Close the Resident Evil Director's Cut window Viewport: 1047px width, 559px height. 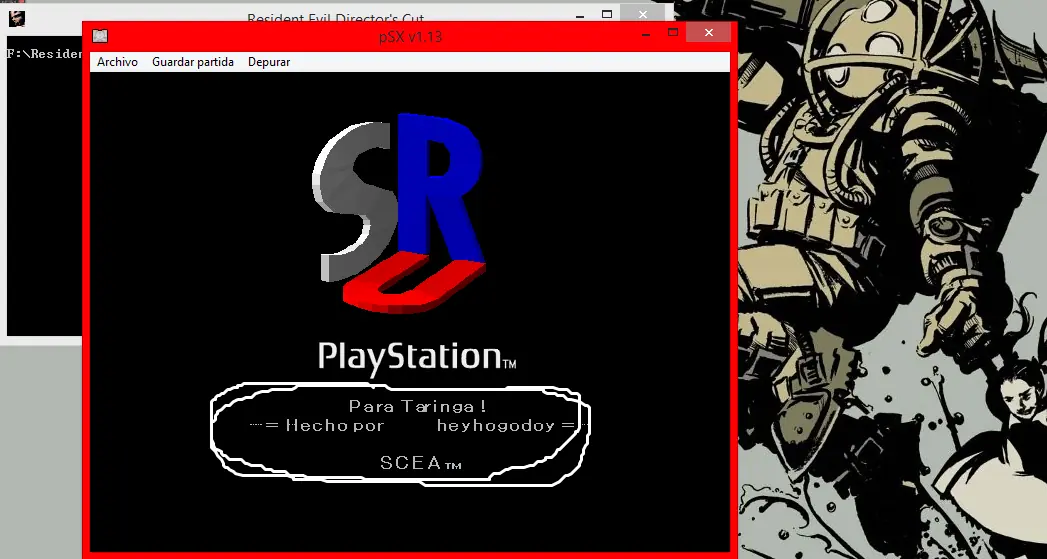pos(642,14)
